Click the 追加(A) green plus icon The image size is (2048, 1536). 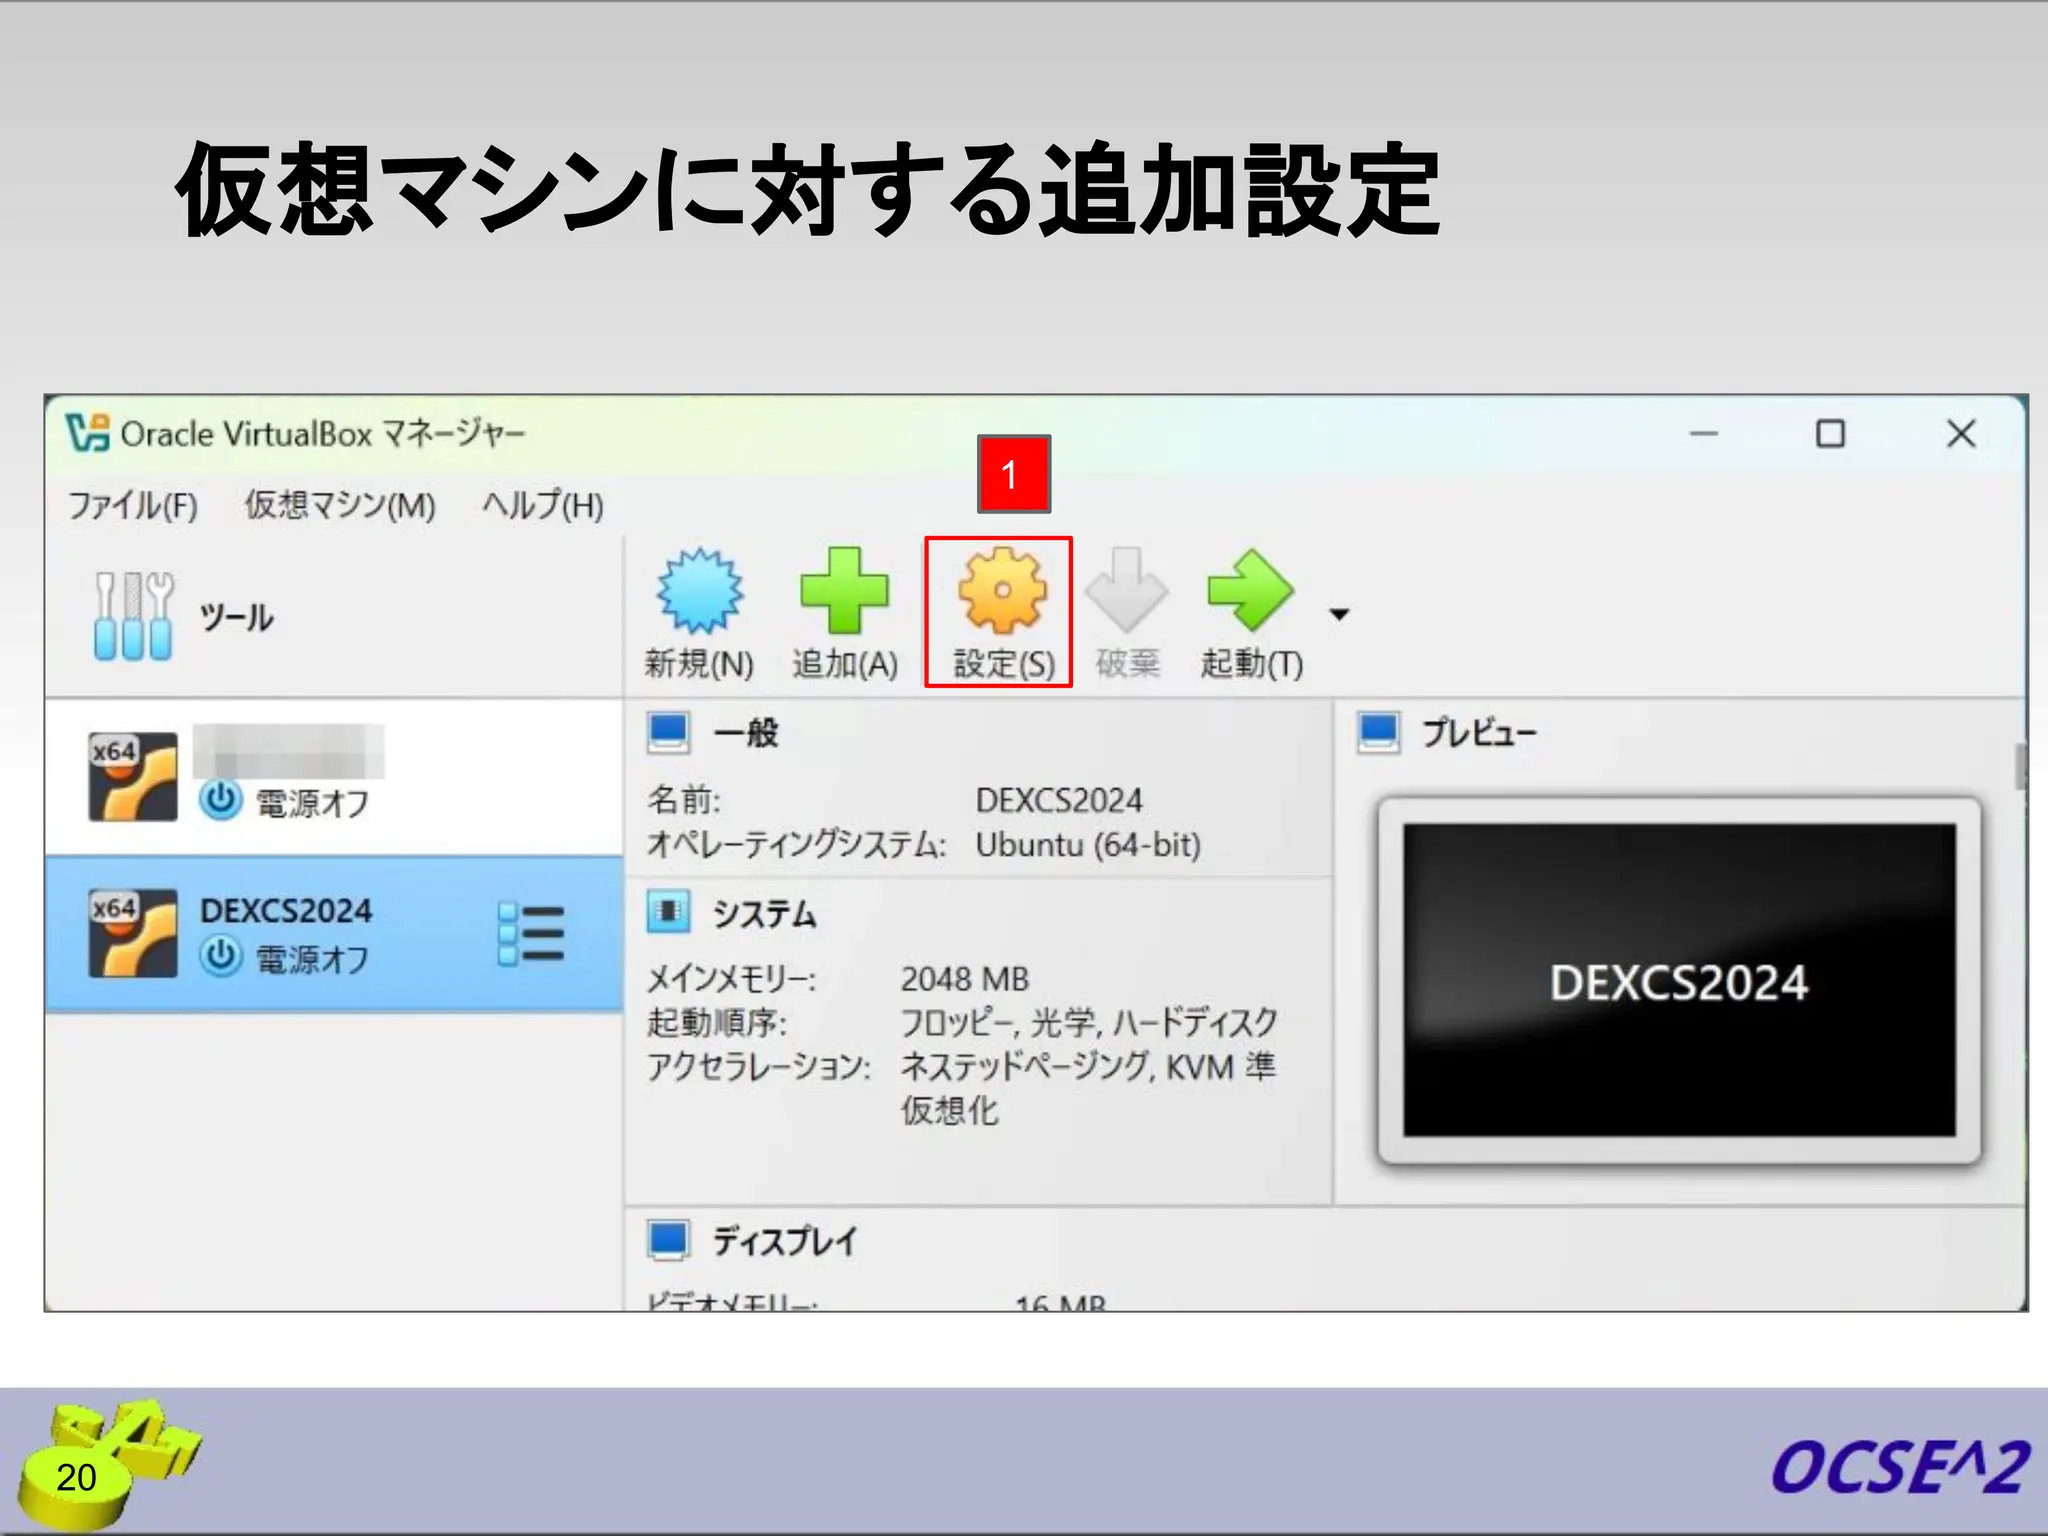point(844,590)
